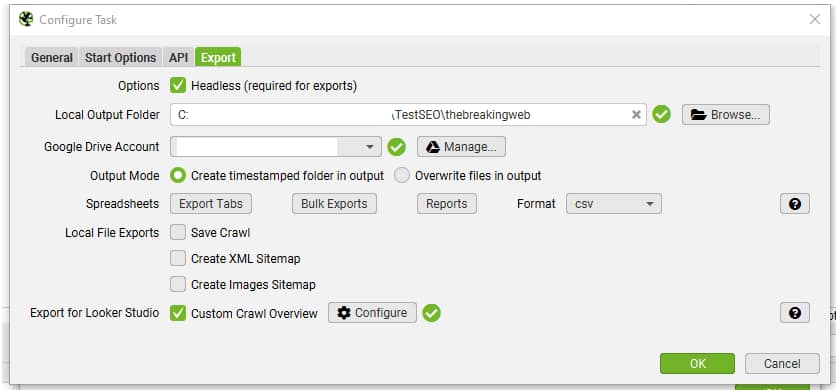Select the Export tab
The height and width of the screenshot is (390, 836).
point(218,57)
